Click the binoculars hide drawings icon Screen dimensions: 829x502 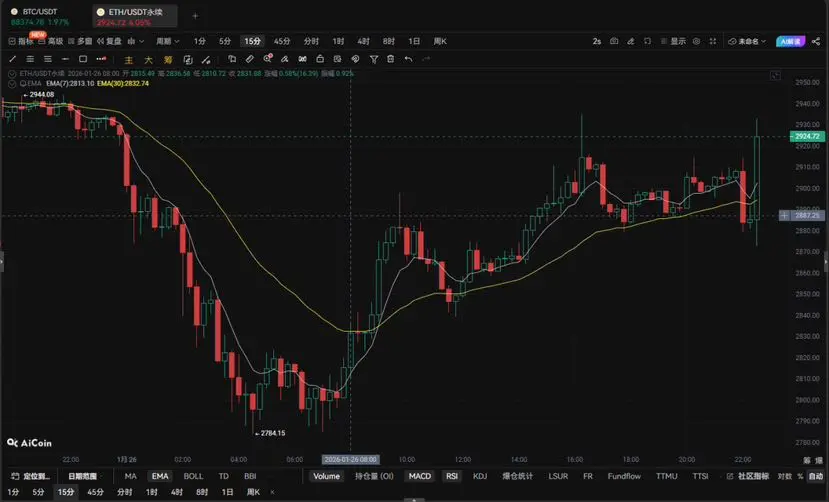(x=302, y=59)
